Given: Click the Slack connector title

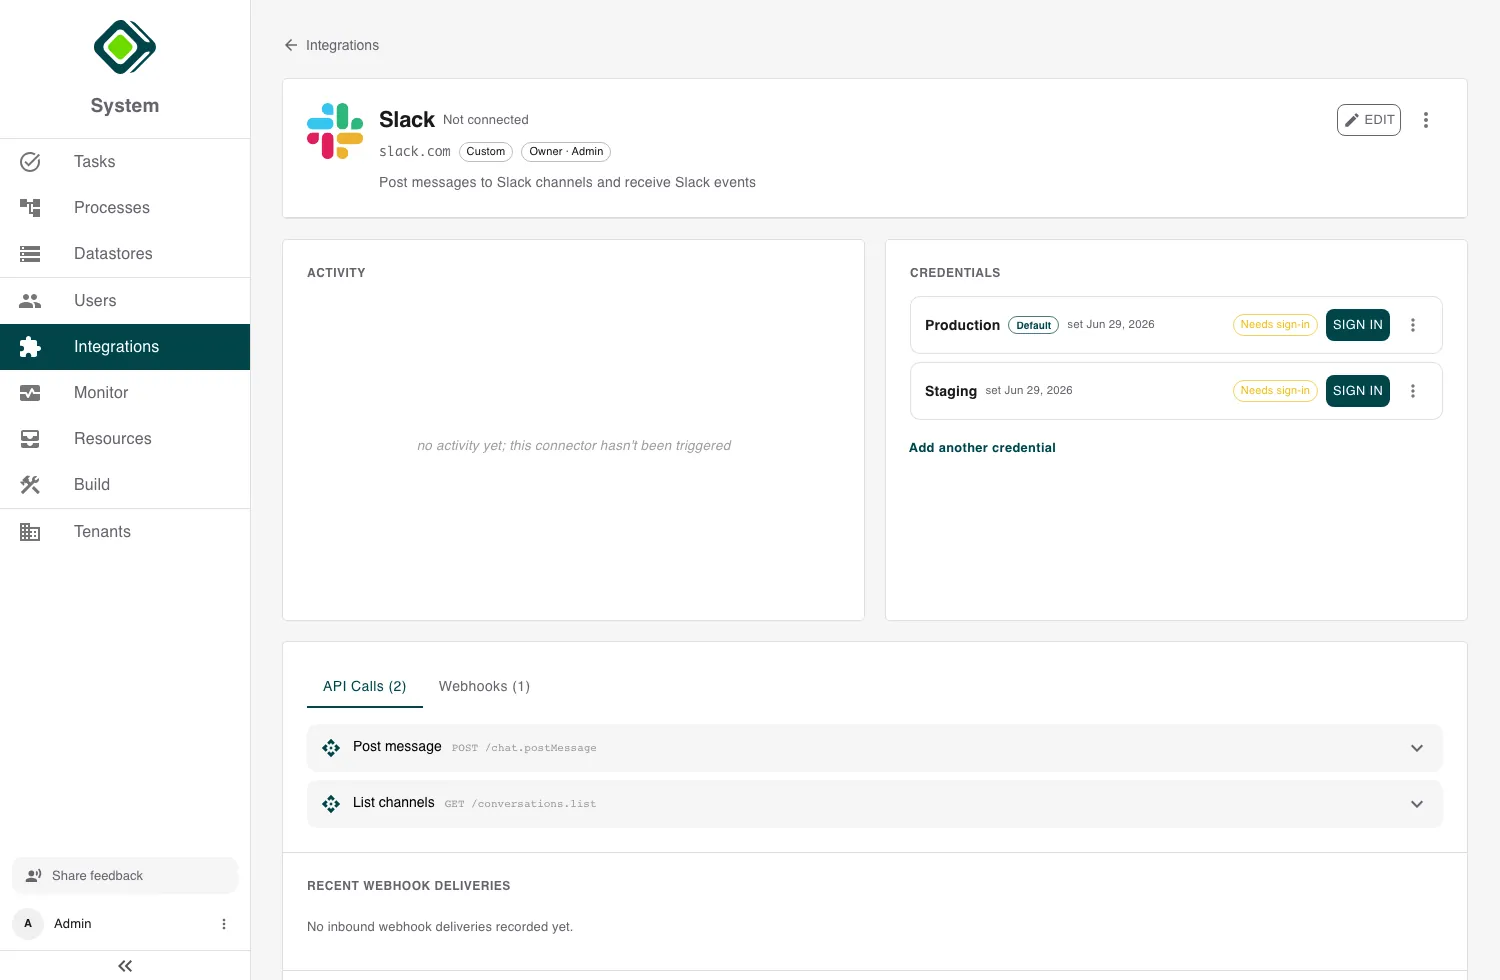Looking at the screenshot, I should (407, 120).
